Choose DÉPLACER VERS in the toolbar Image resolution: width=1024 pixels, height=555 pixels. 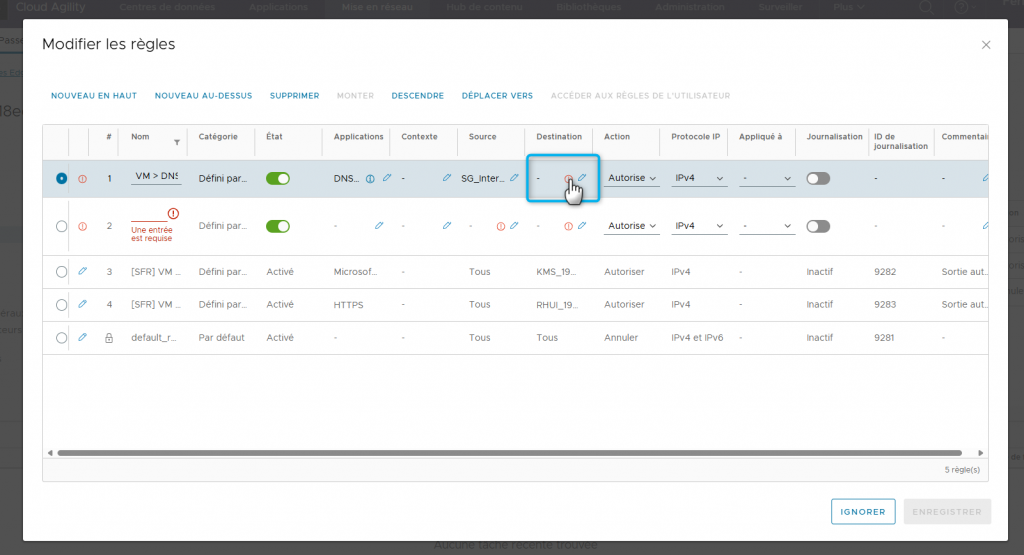(497, 96)
